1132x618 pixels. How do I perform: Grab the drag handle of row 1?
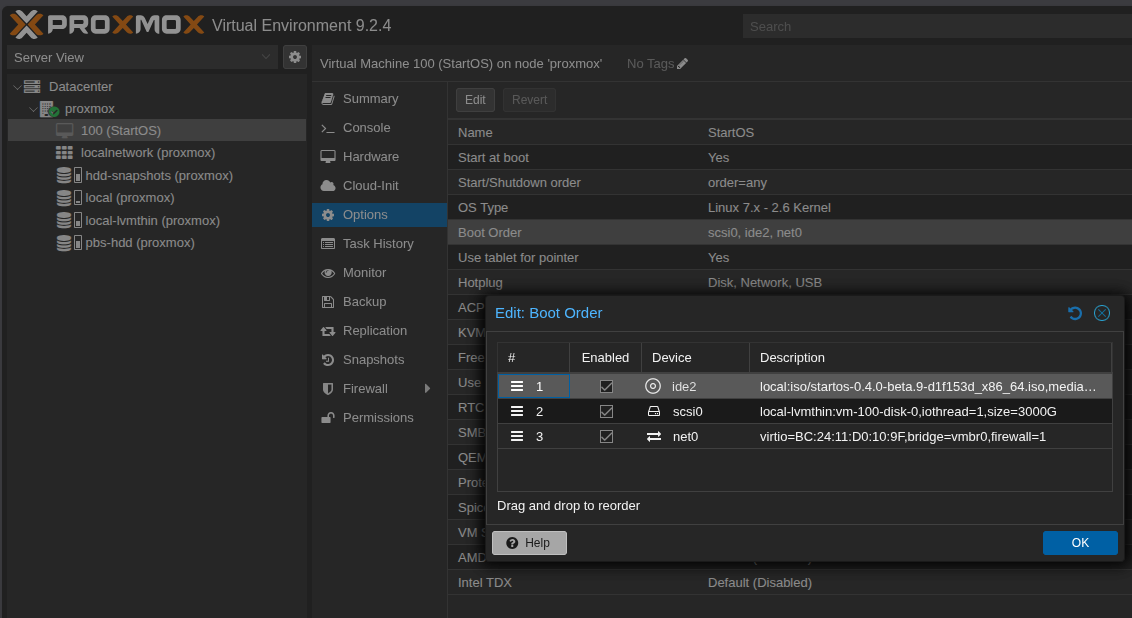click(x=517, y=386)
